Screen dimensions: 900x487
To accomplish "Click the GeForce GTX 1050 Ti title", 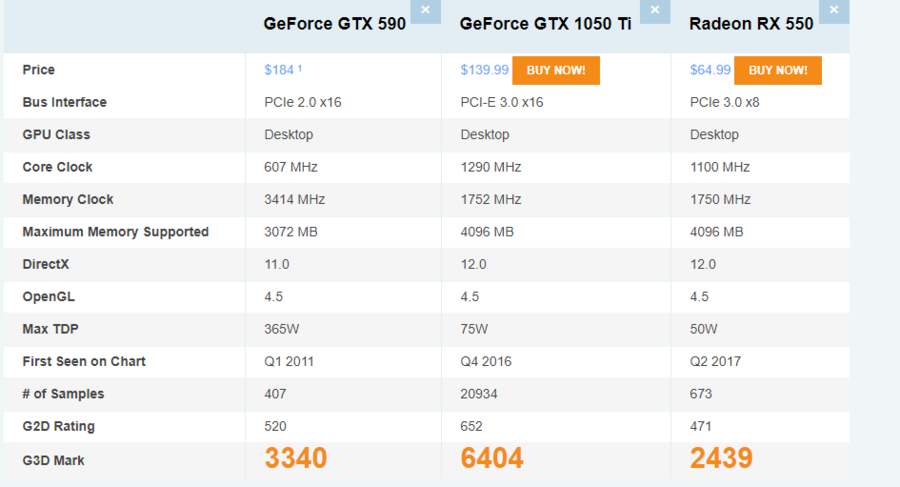I will pos(545,23).
